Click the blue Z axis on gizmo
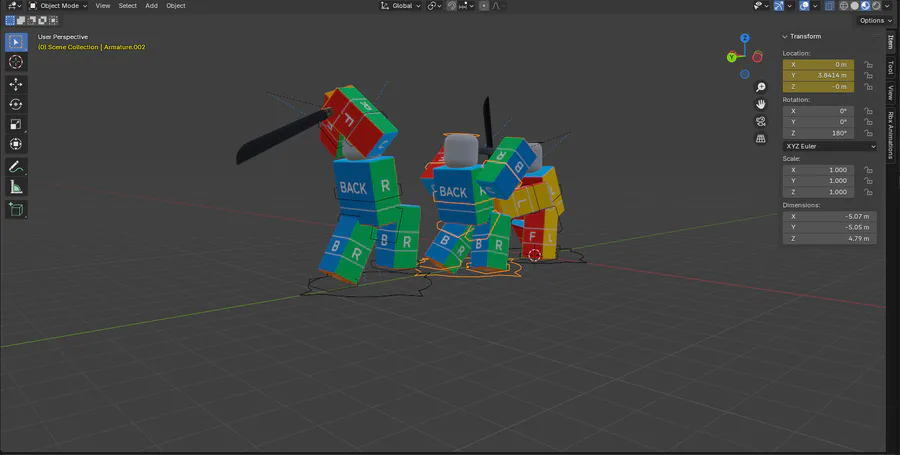The image size is (900, 455). click(744, 38)
